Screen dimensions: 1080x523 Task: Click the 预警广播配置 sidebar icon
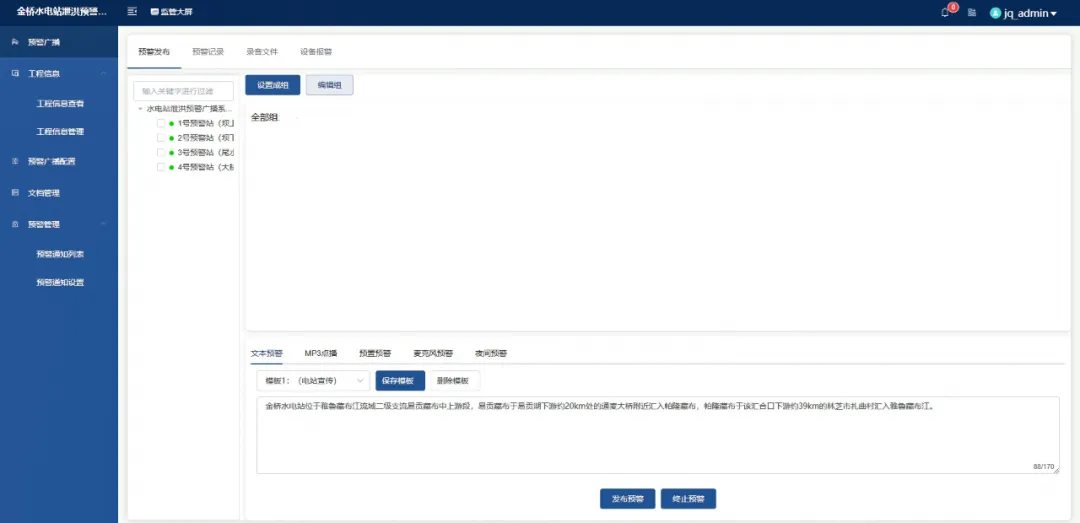click(15, 161)
